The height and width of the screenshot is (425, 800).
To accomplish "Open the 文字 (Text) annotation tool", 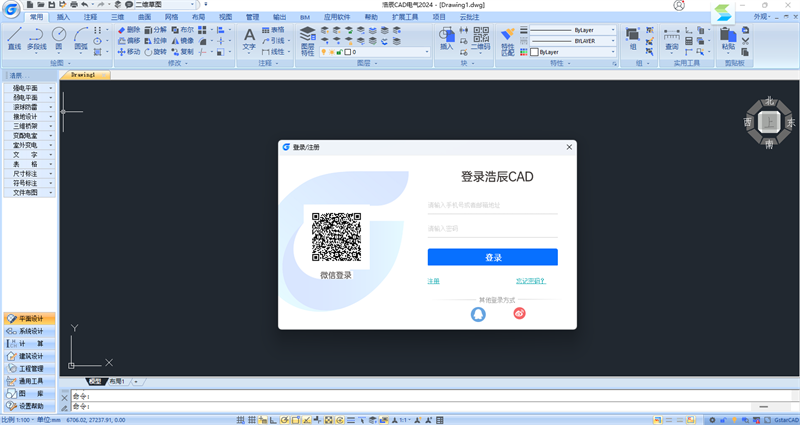I will tap(249, 39).
